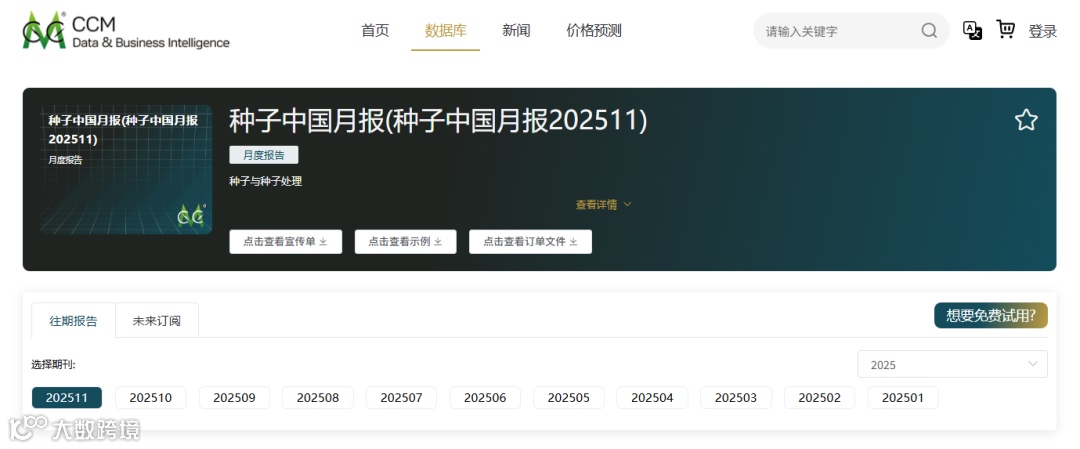Viewport: 1080px width, 449px height.
Task: Switch to the 未来订阅 tab
Action: click(157, 320)
